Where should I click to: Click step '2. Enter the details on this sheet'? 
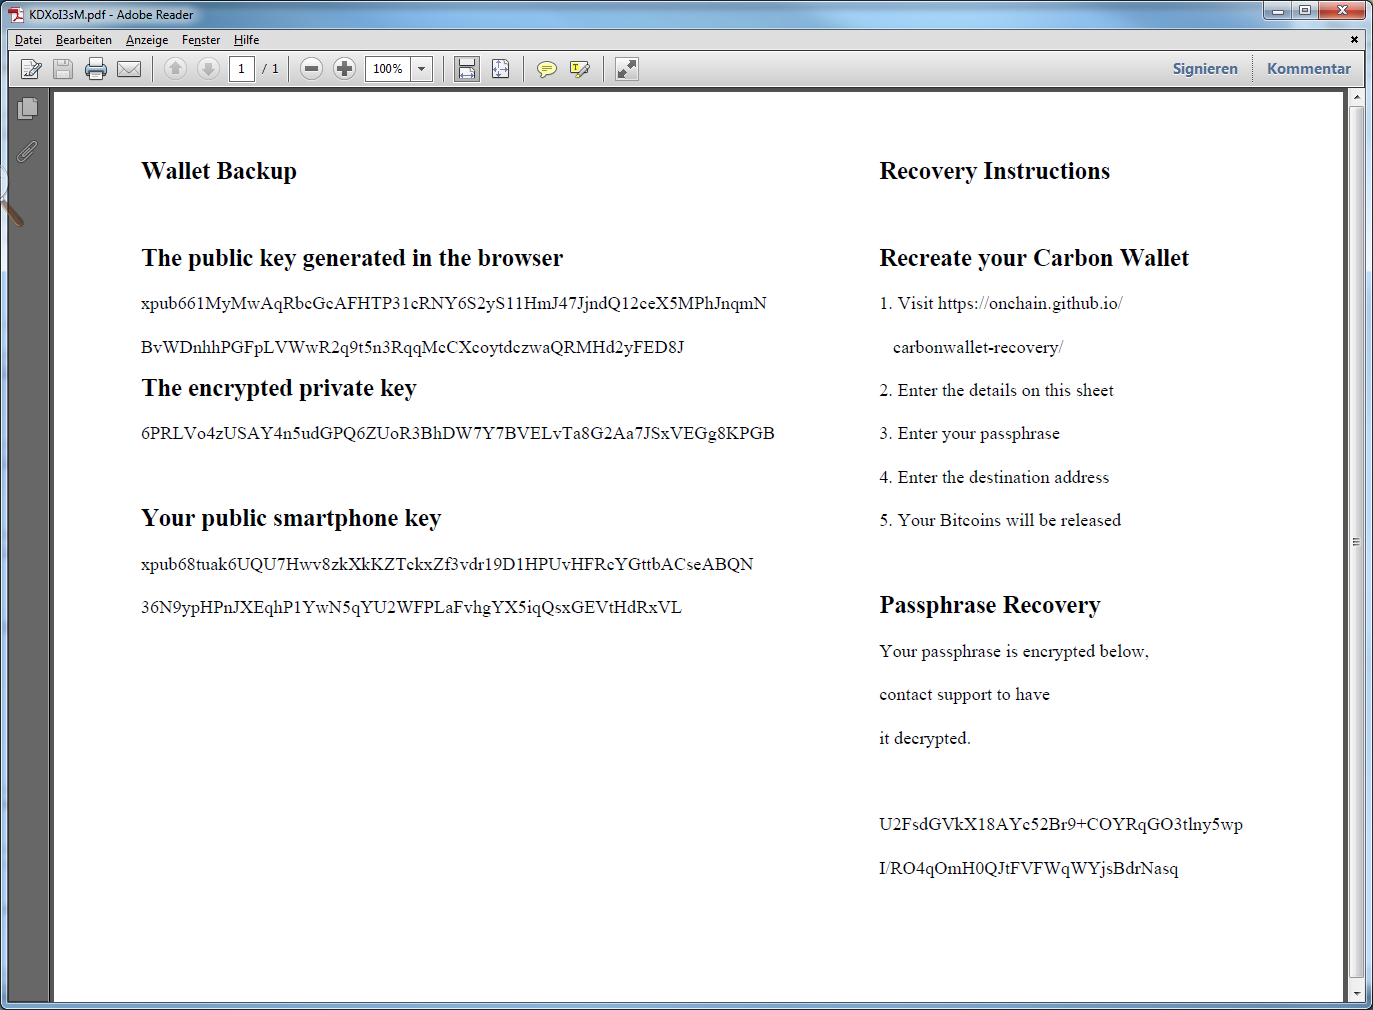996,390
